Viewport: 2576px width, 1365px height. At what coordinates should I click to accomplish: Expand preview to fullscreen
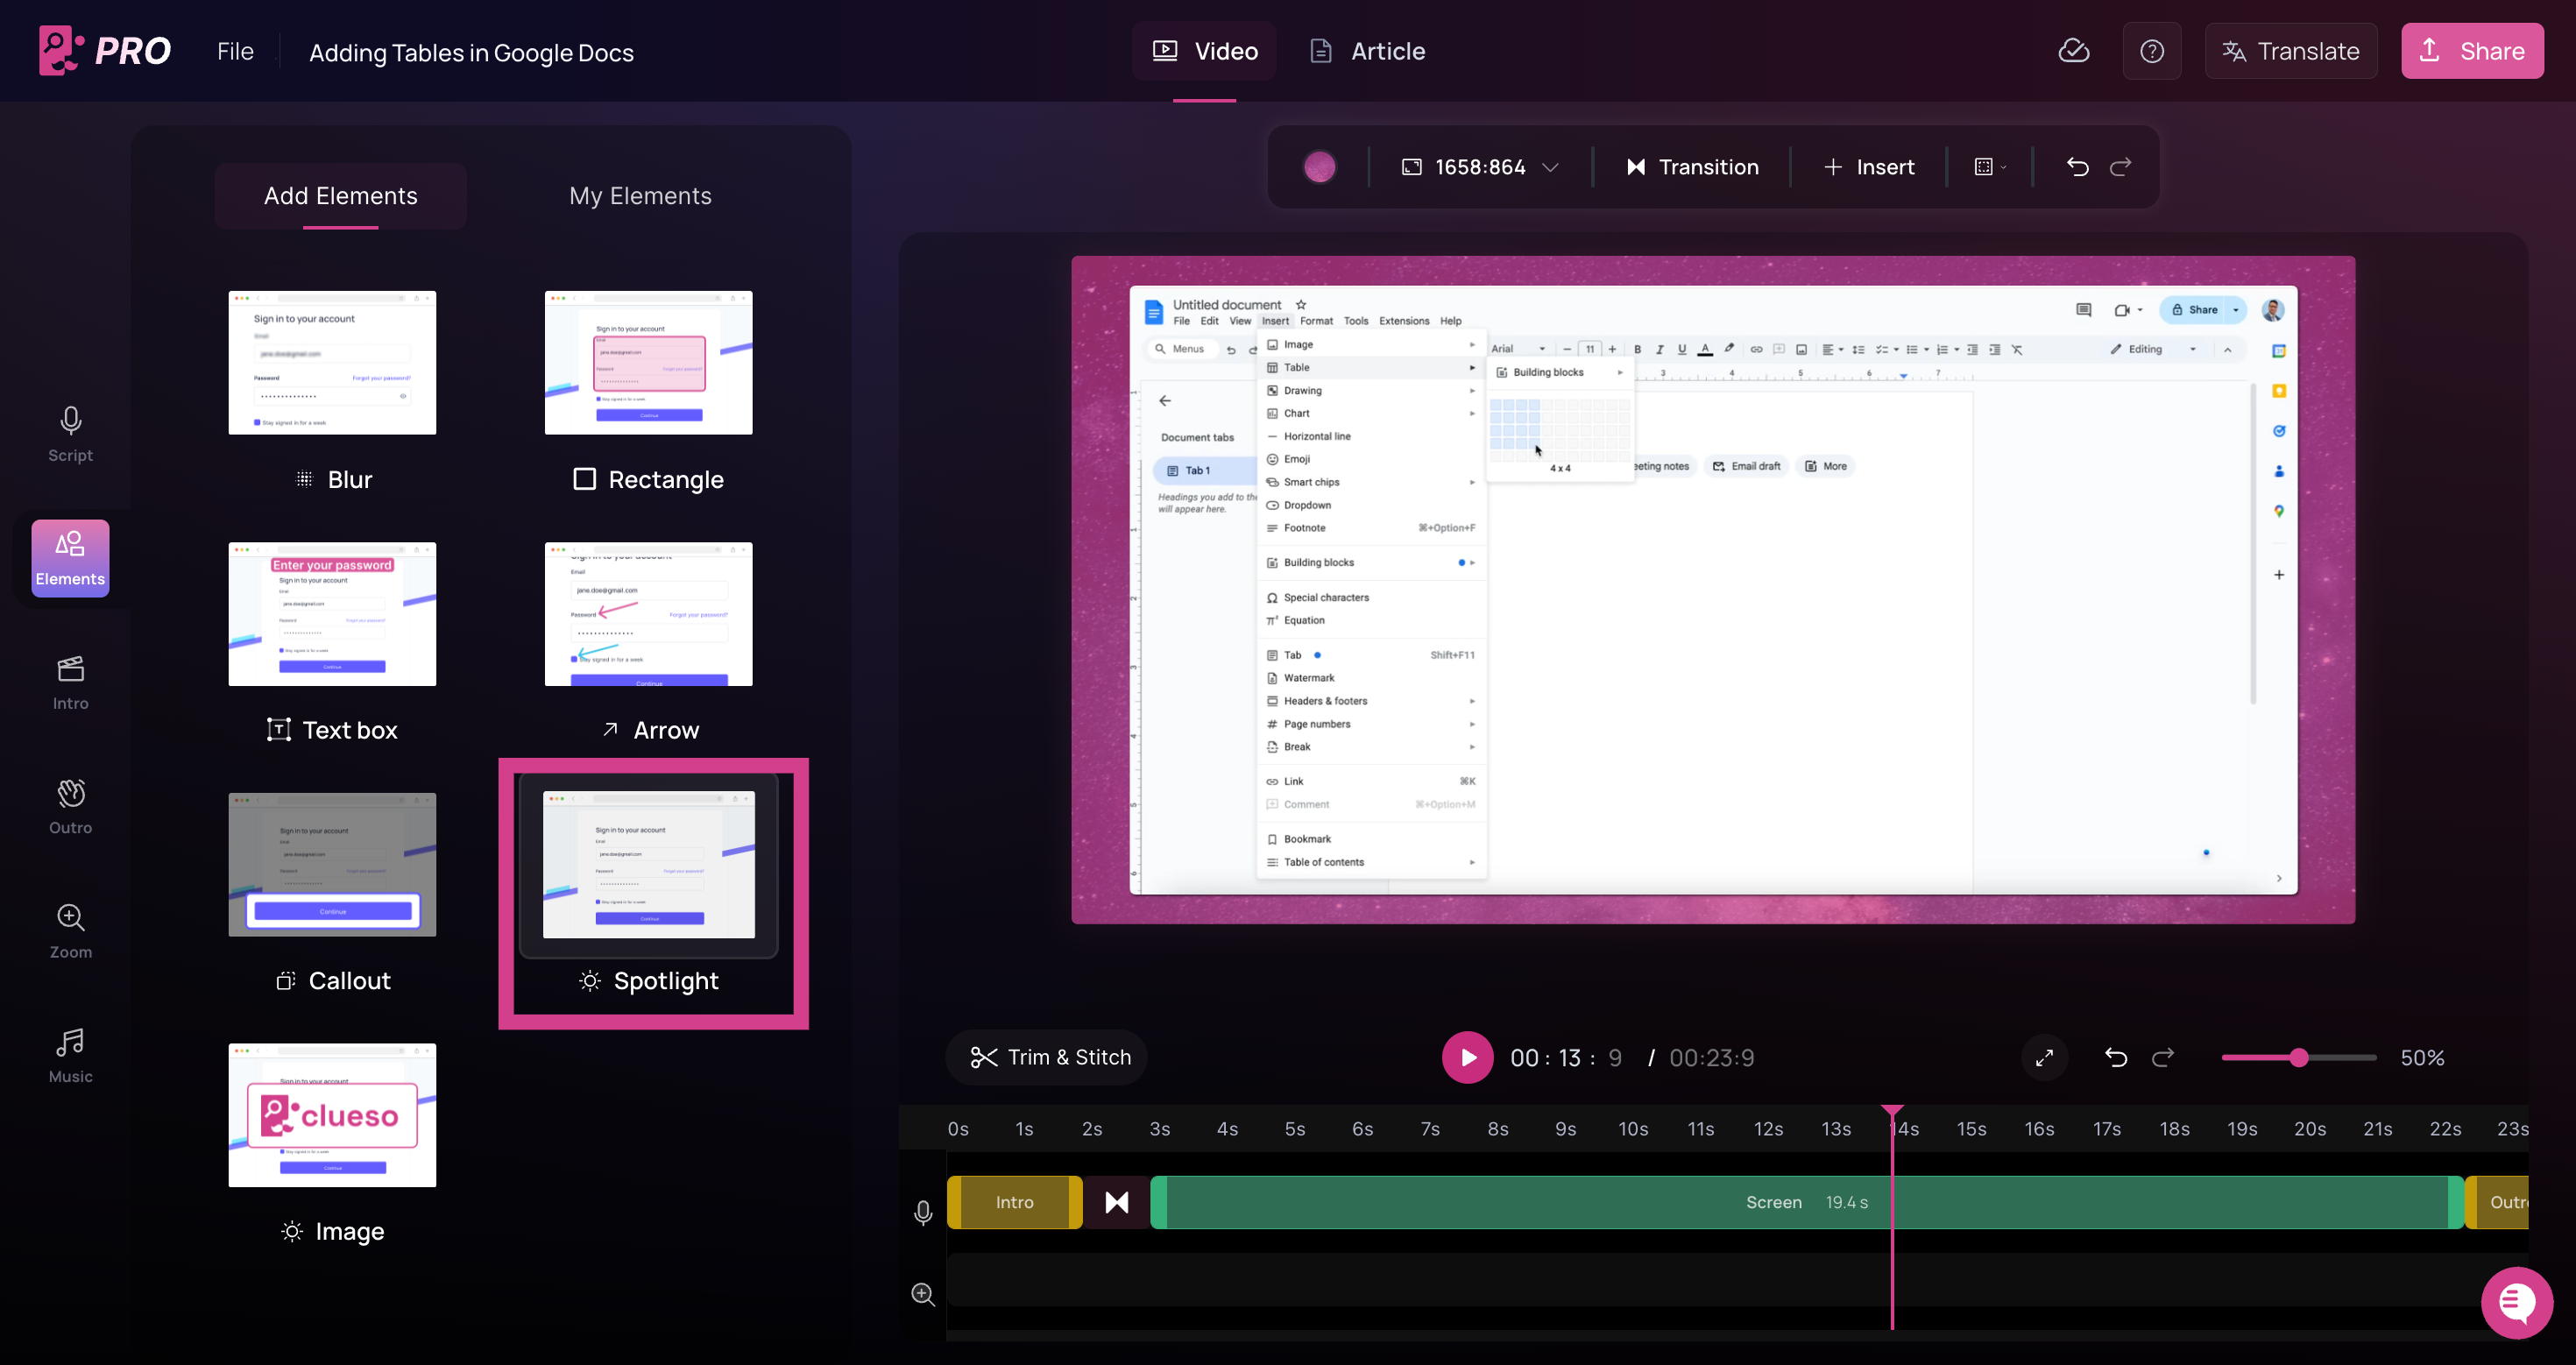[x=2044, y=1057]
